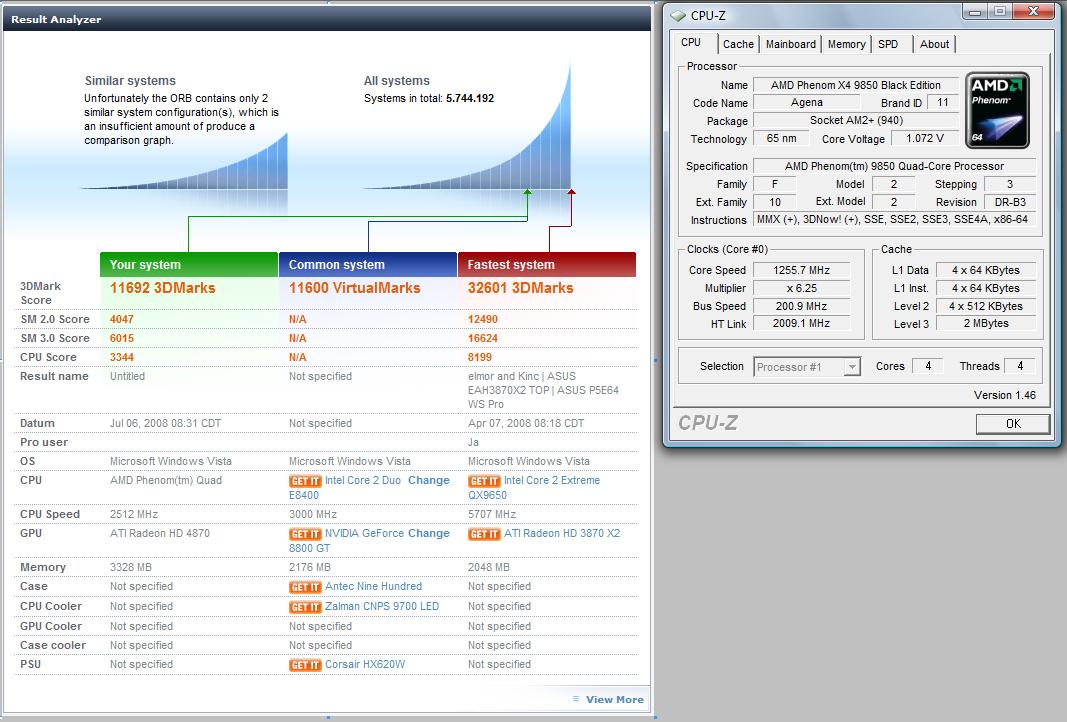Click the Memory value 3328 MB
1067x722 pixels.
[x=131, y=568]
